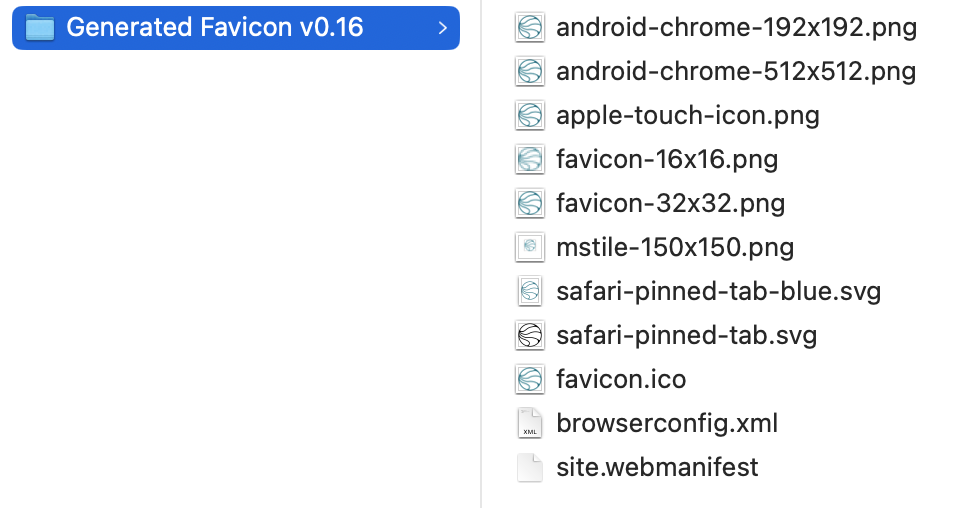Click the blue folder icon
968x508 pixels.
coord(40,28)
